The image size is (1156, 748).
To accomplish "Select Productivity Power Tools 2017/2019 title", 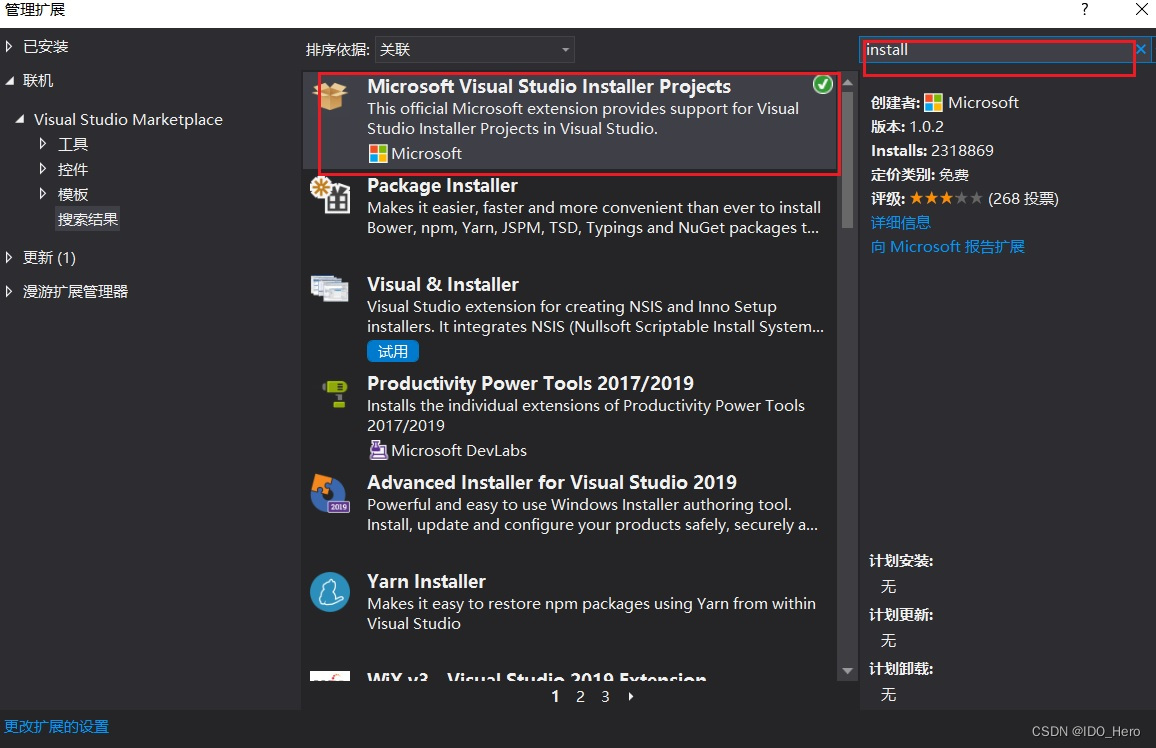I will 530,383.
